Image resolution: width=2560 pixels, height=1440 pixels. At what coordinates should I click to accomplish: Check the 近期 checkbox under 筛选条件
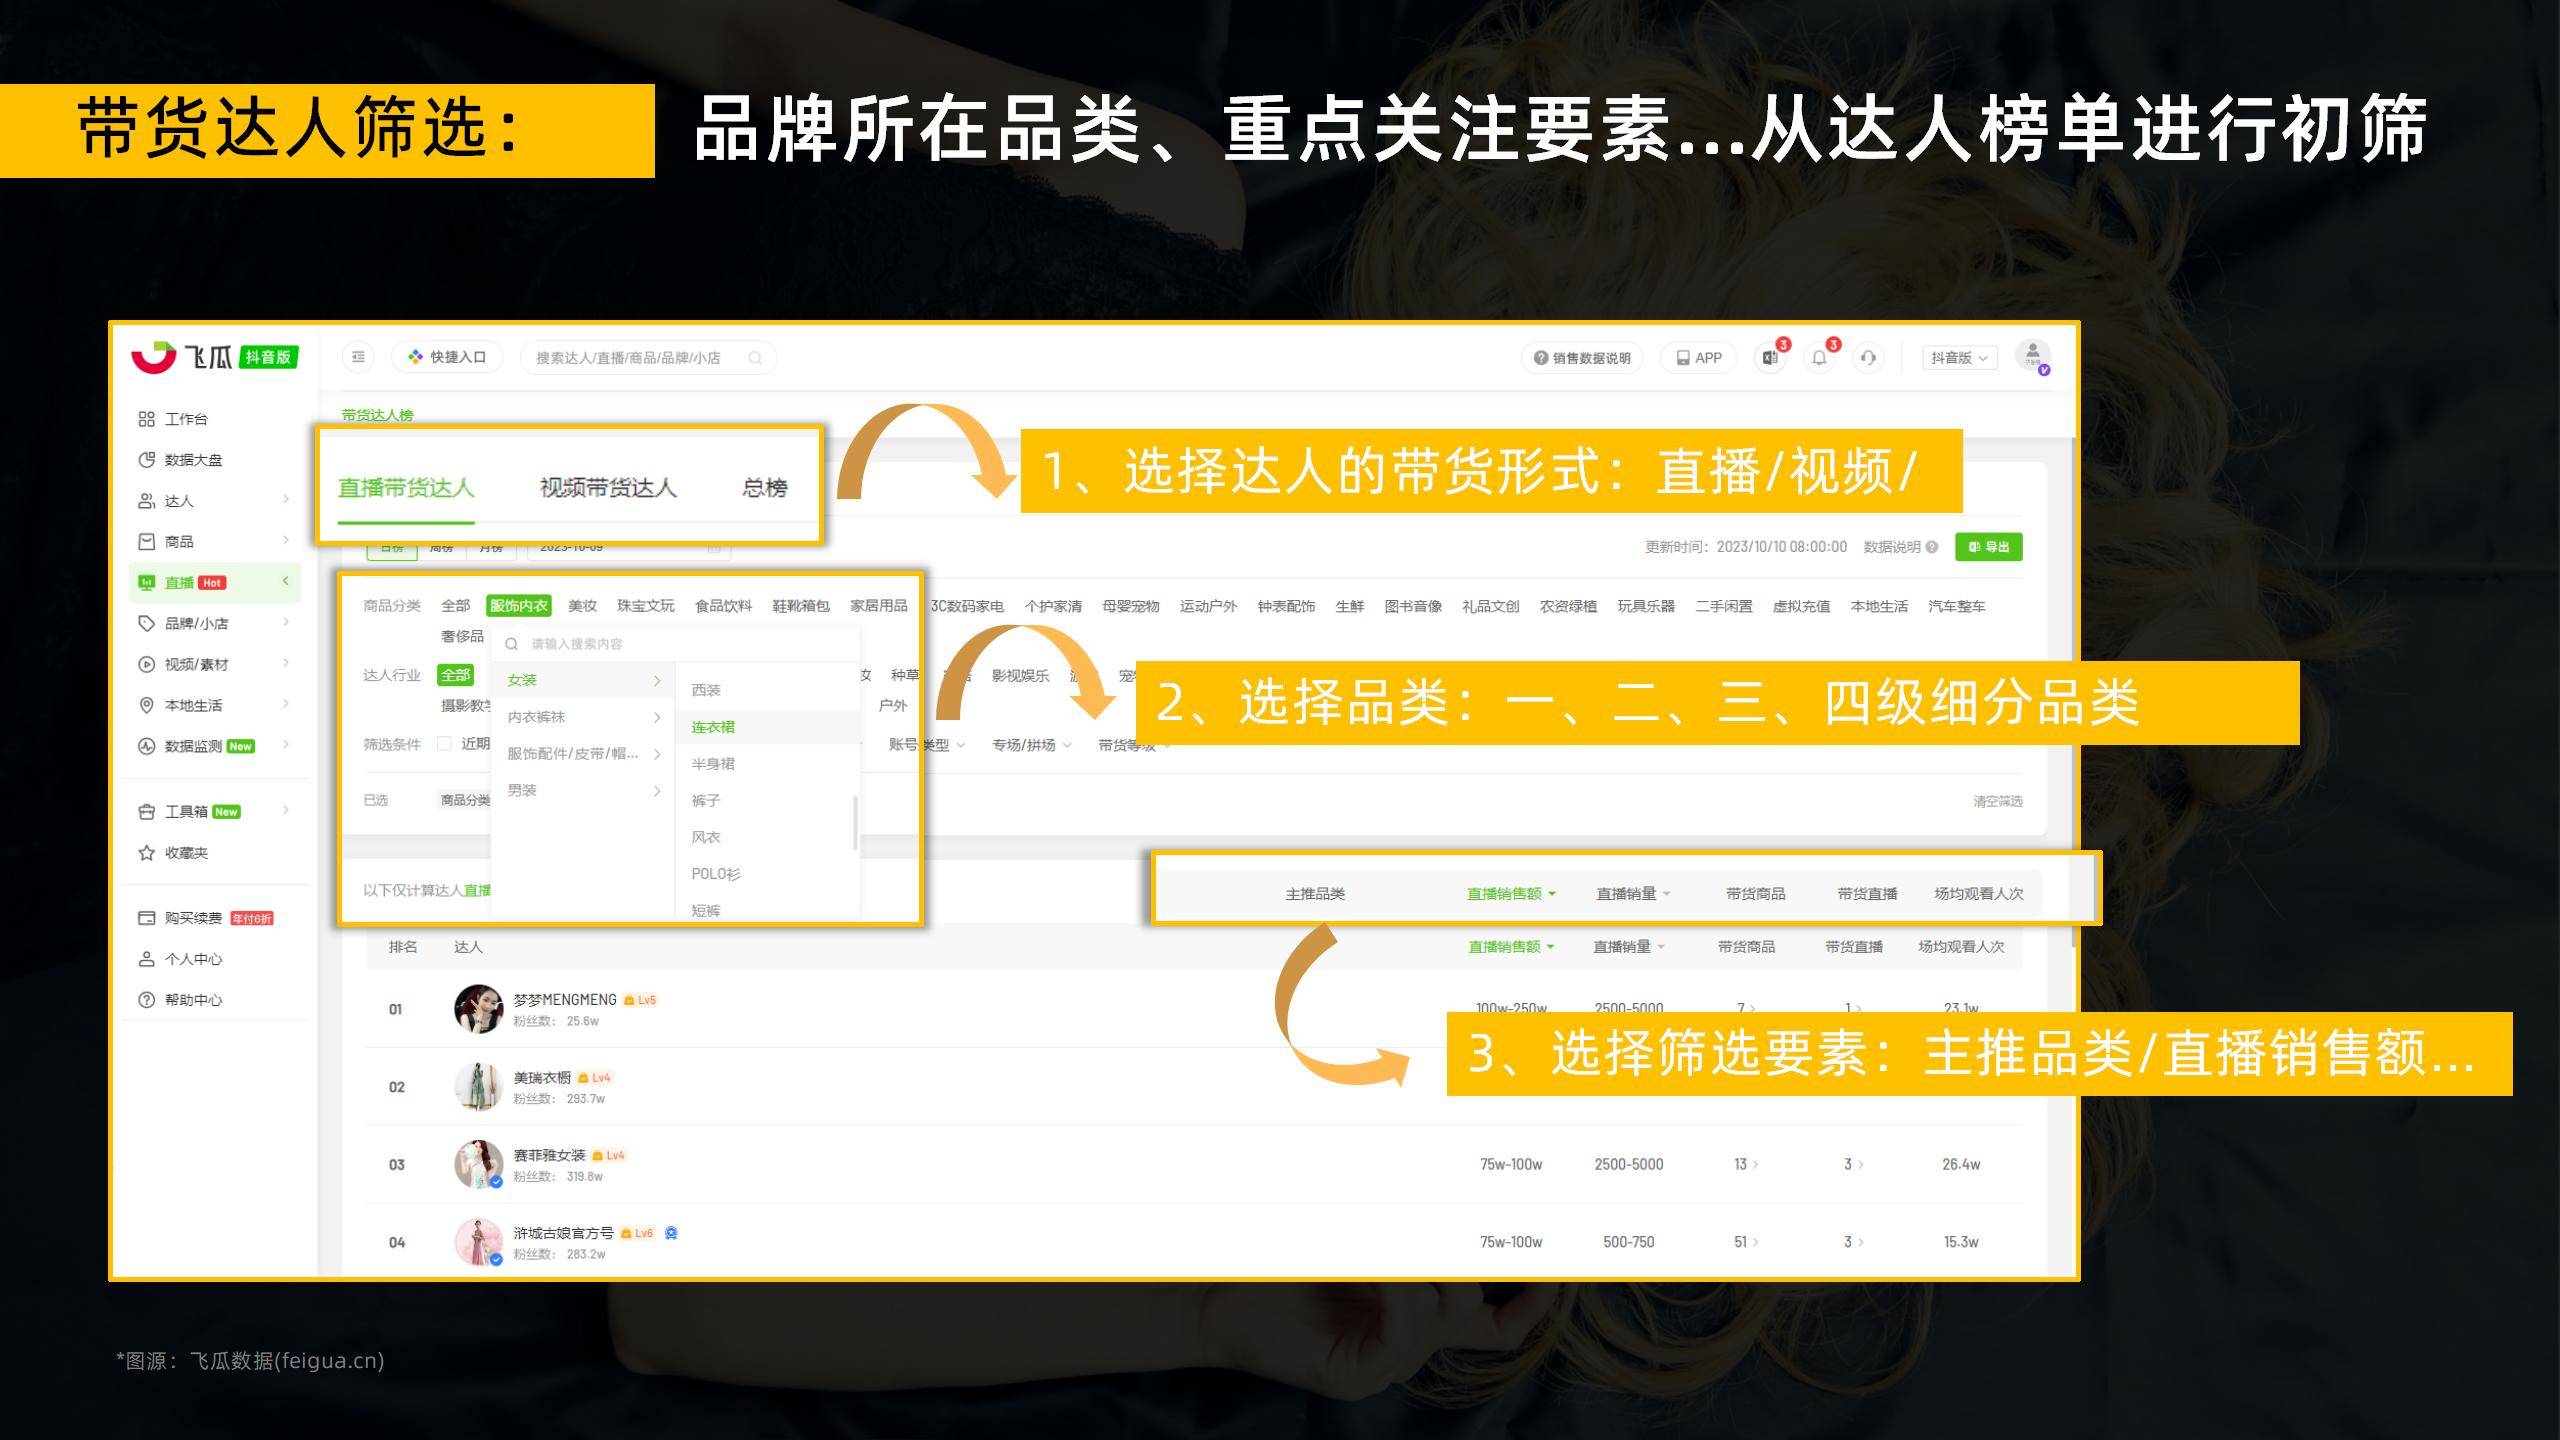(x=443, y=744)
